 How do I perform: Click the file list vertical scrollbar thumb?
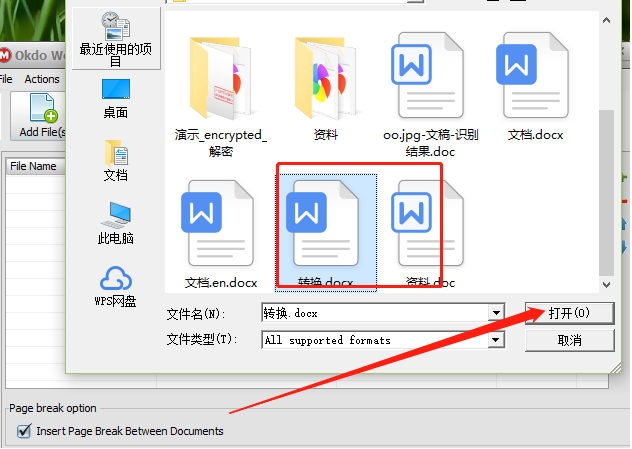(606, 193)
